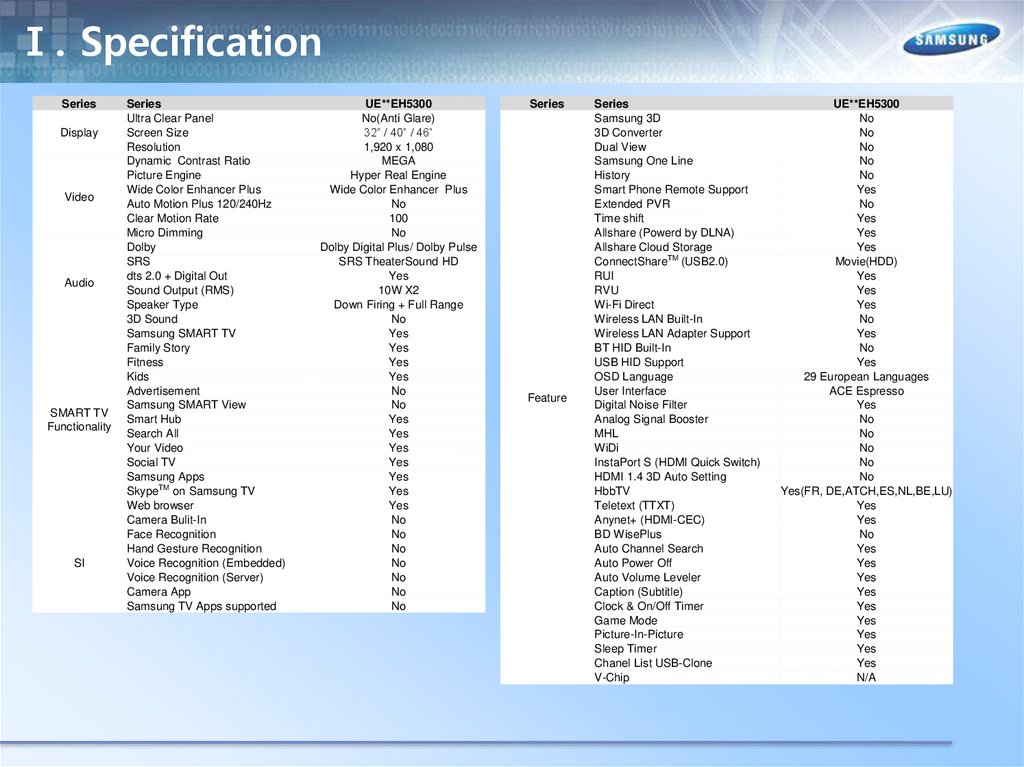
Task: Select the 'Anynet+ (HDMI-CEC)' label
Action: (649, 519)
